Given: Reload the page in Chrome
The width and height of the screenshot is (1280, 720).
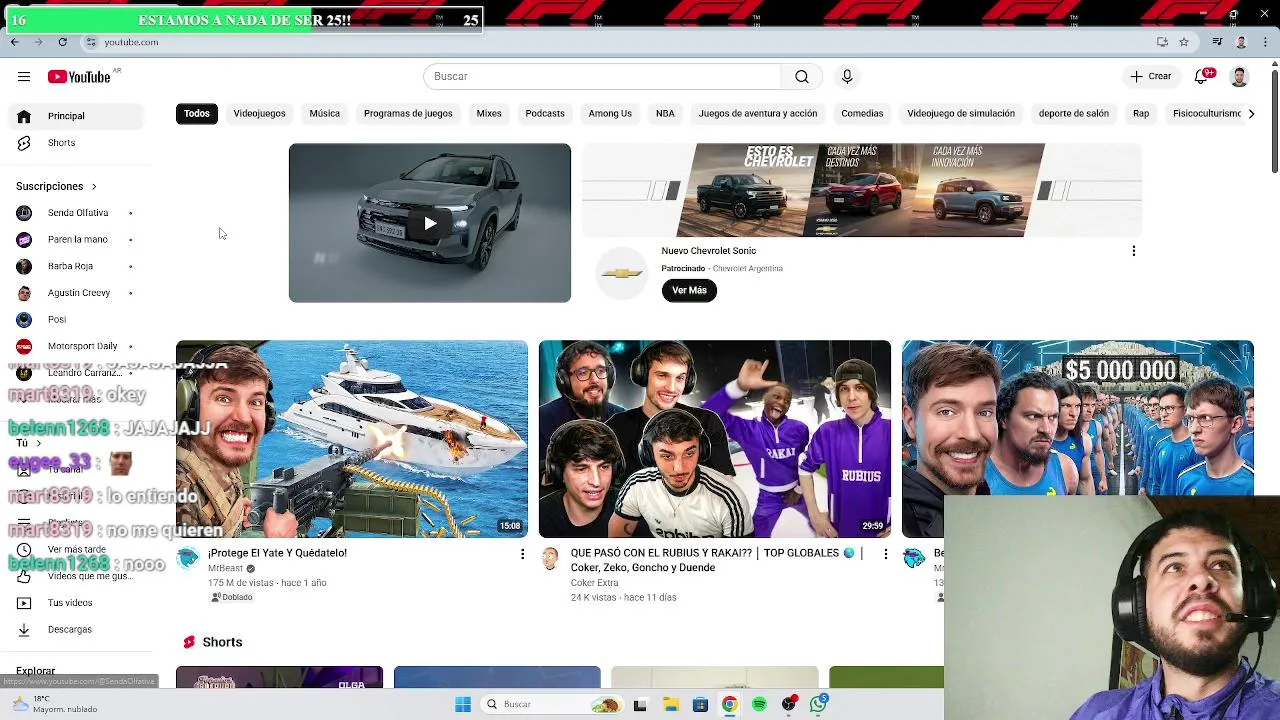Looking at the screenshot, I should (62, 42).
